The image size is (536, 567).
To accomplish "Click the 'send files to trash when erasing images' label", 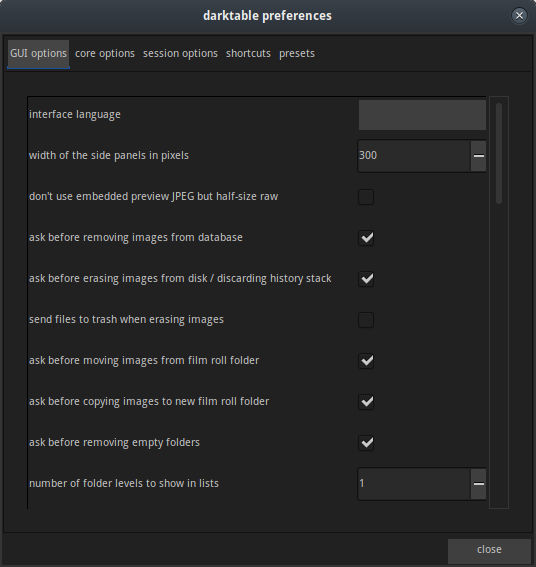I will [126, 320].
